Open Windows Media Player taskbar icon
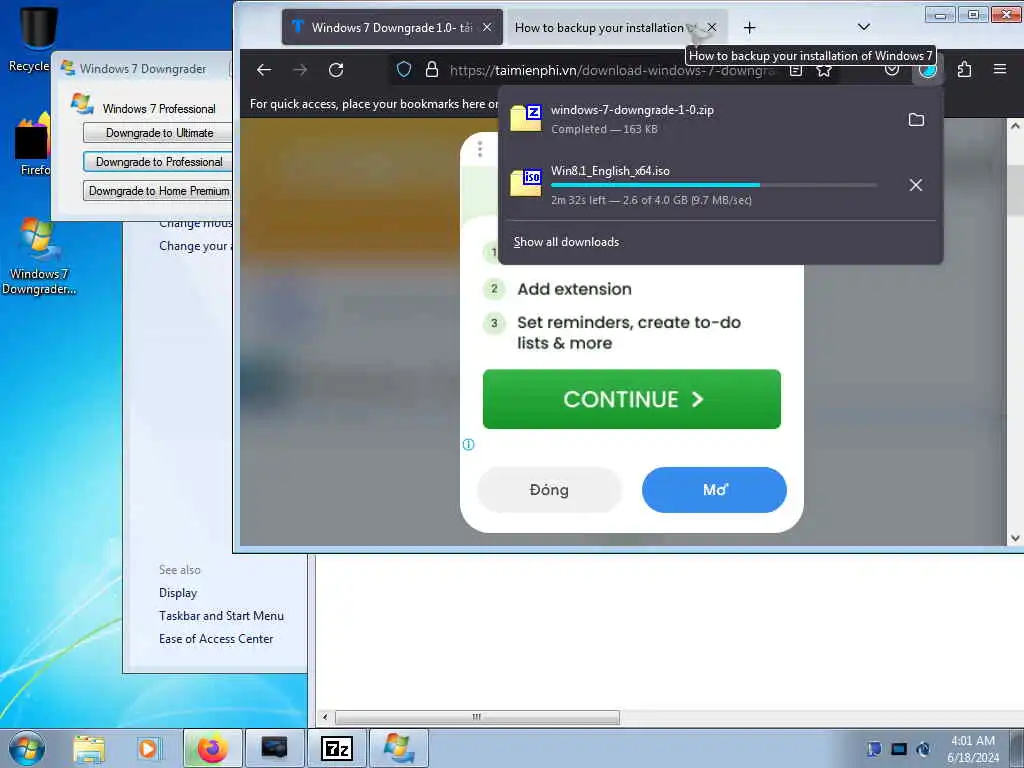Image resolution: width=1024 pixels, height=768 pixels. click(x=148, y=748)
